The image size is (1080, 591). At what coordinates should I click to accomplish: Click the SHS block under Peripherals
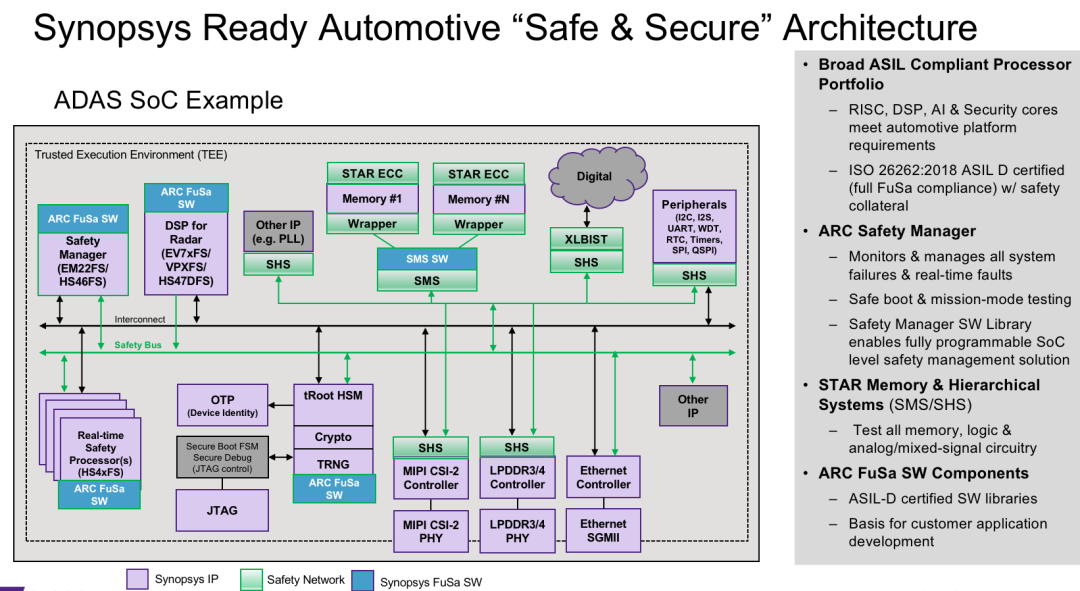tap(694, 276)
